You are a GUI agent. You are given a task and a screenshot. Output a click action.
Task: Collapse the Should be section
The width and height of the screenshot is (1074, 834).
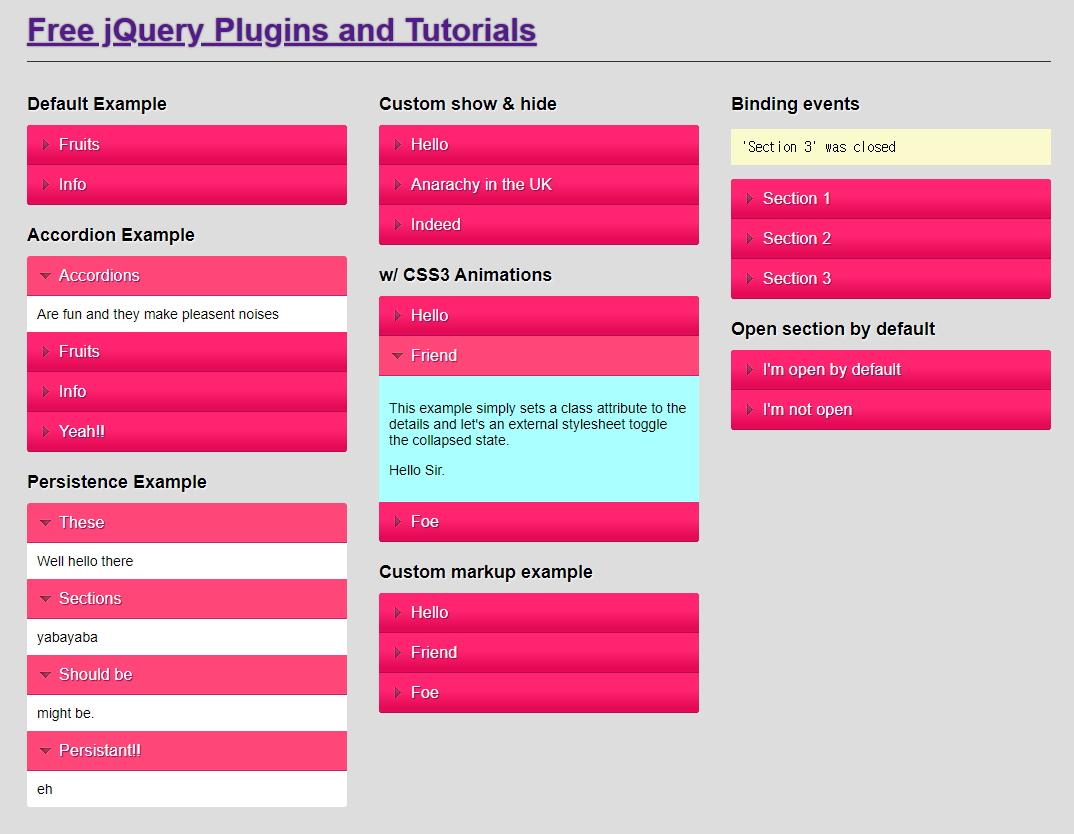(x=187, y=675)
